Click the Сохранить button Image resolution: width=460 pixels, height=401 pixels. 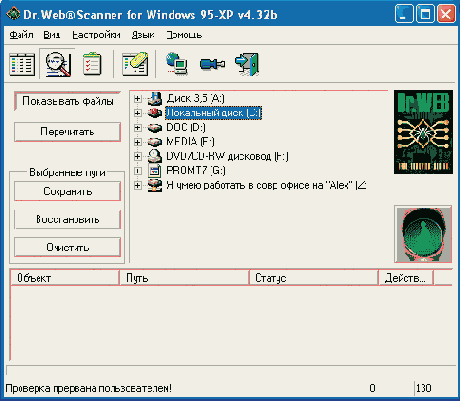(x=67, y=191)
